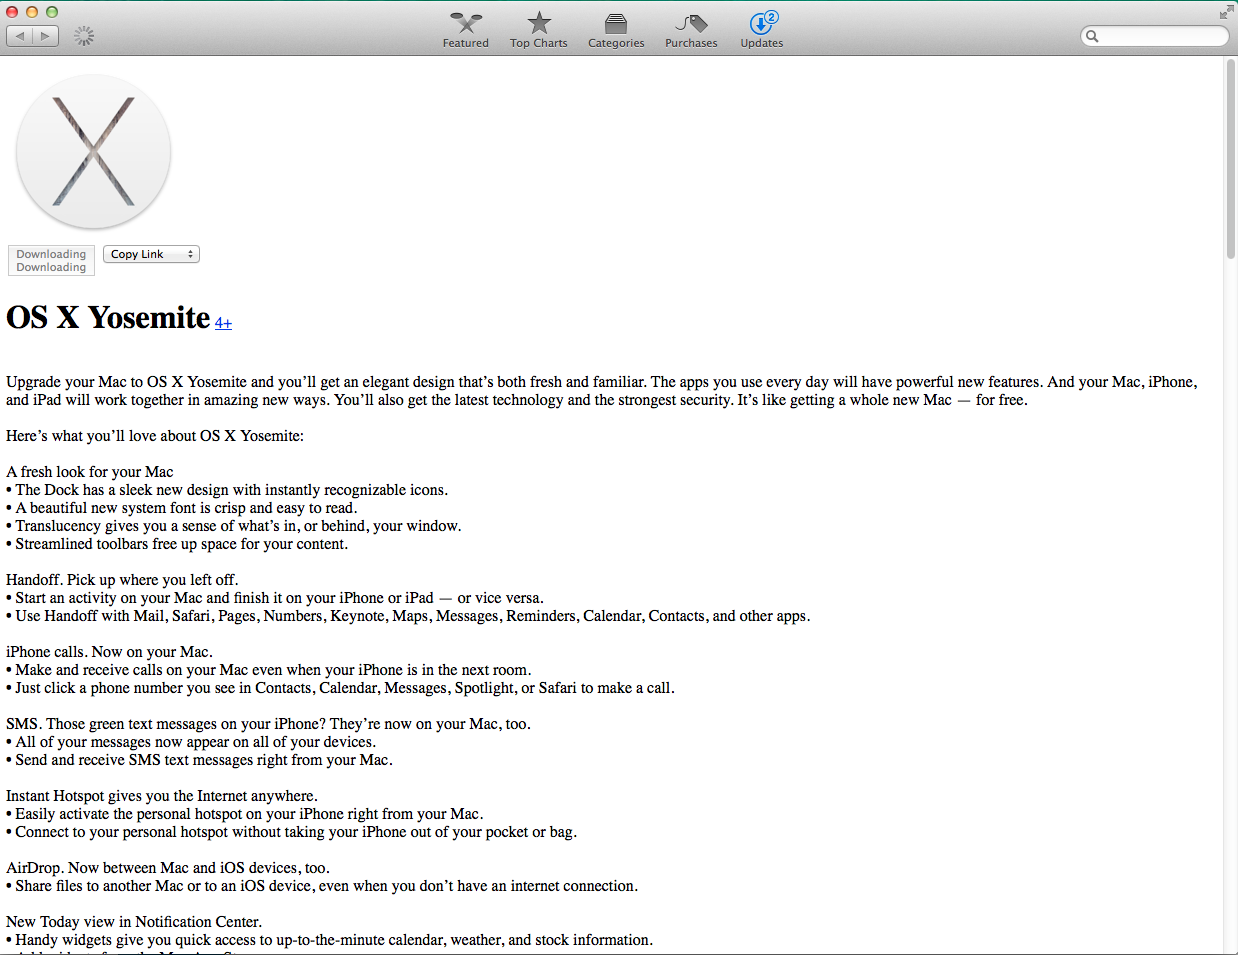Minimize the window with the yellow button

pyautogui.click(x=32, y=12)
